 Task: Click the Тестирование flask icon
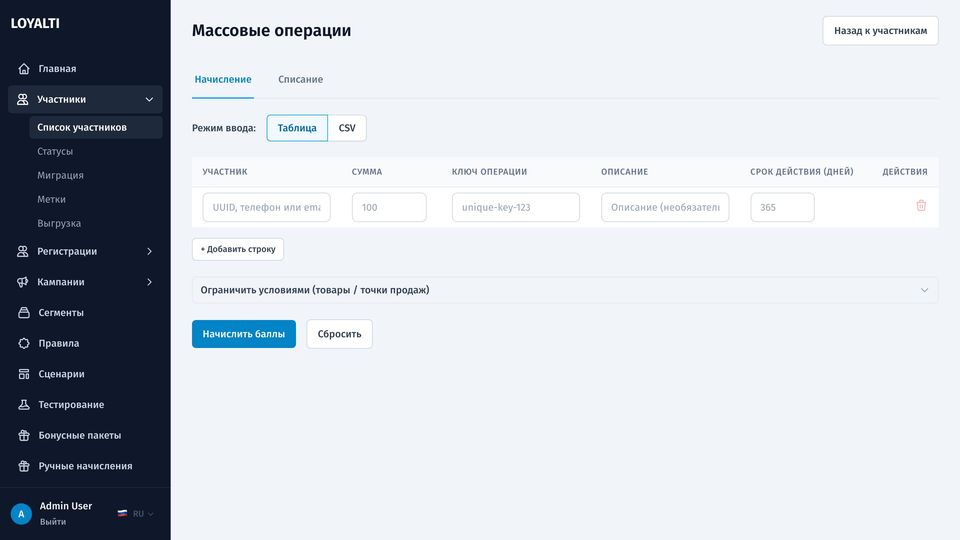click(x=24, y=404)
